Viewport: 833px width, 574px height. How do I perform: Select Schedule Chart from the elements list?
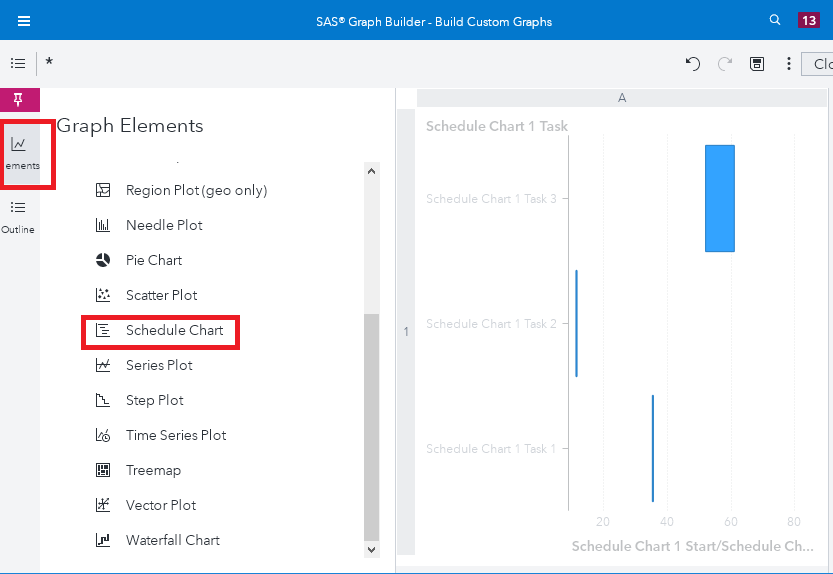tap(174, 330)
